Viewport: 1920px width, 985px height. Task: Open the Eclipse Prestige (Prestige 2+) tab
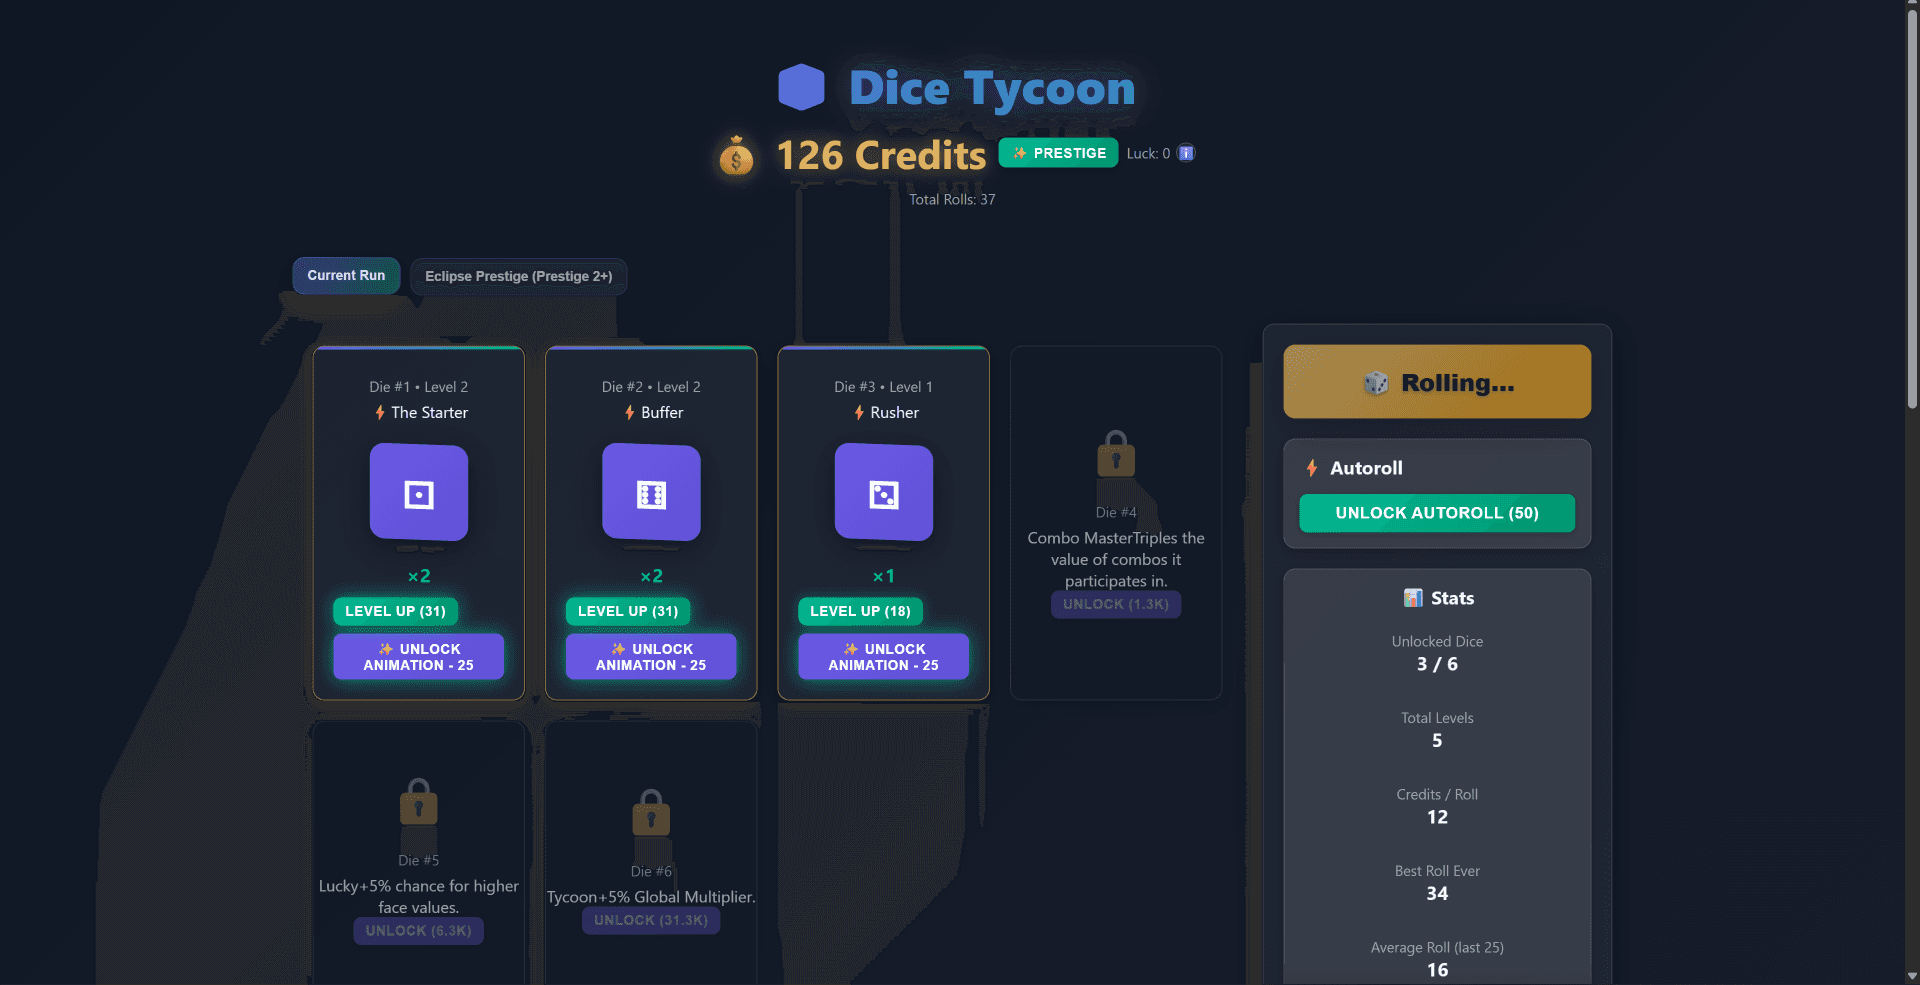(518, 276)
